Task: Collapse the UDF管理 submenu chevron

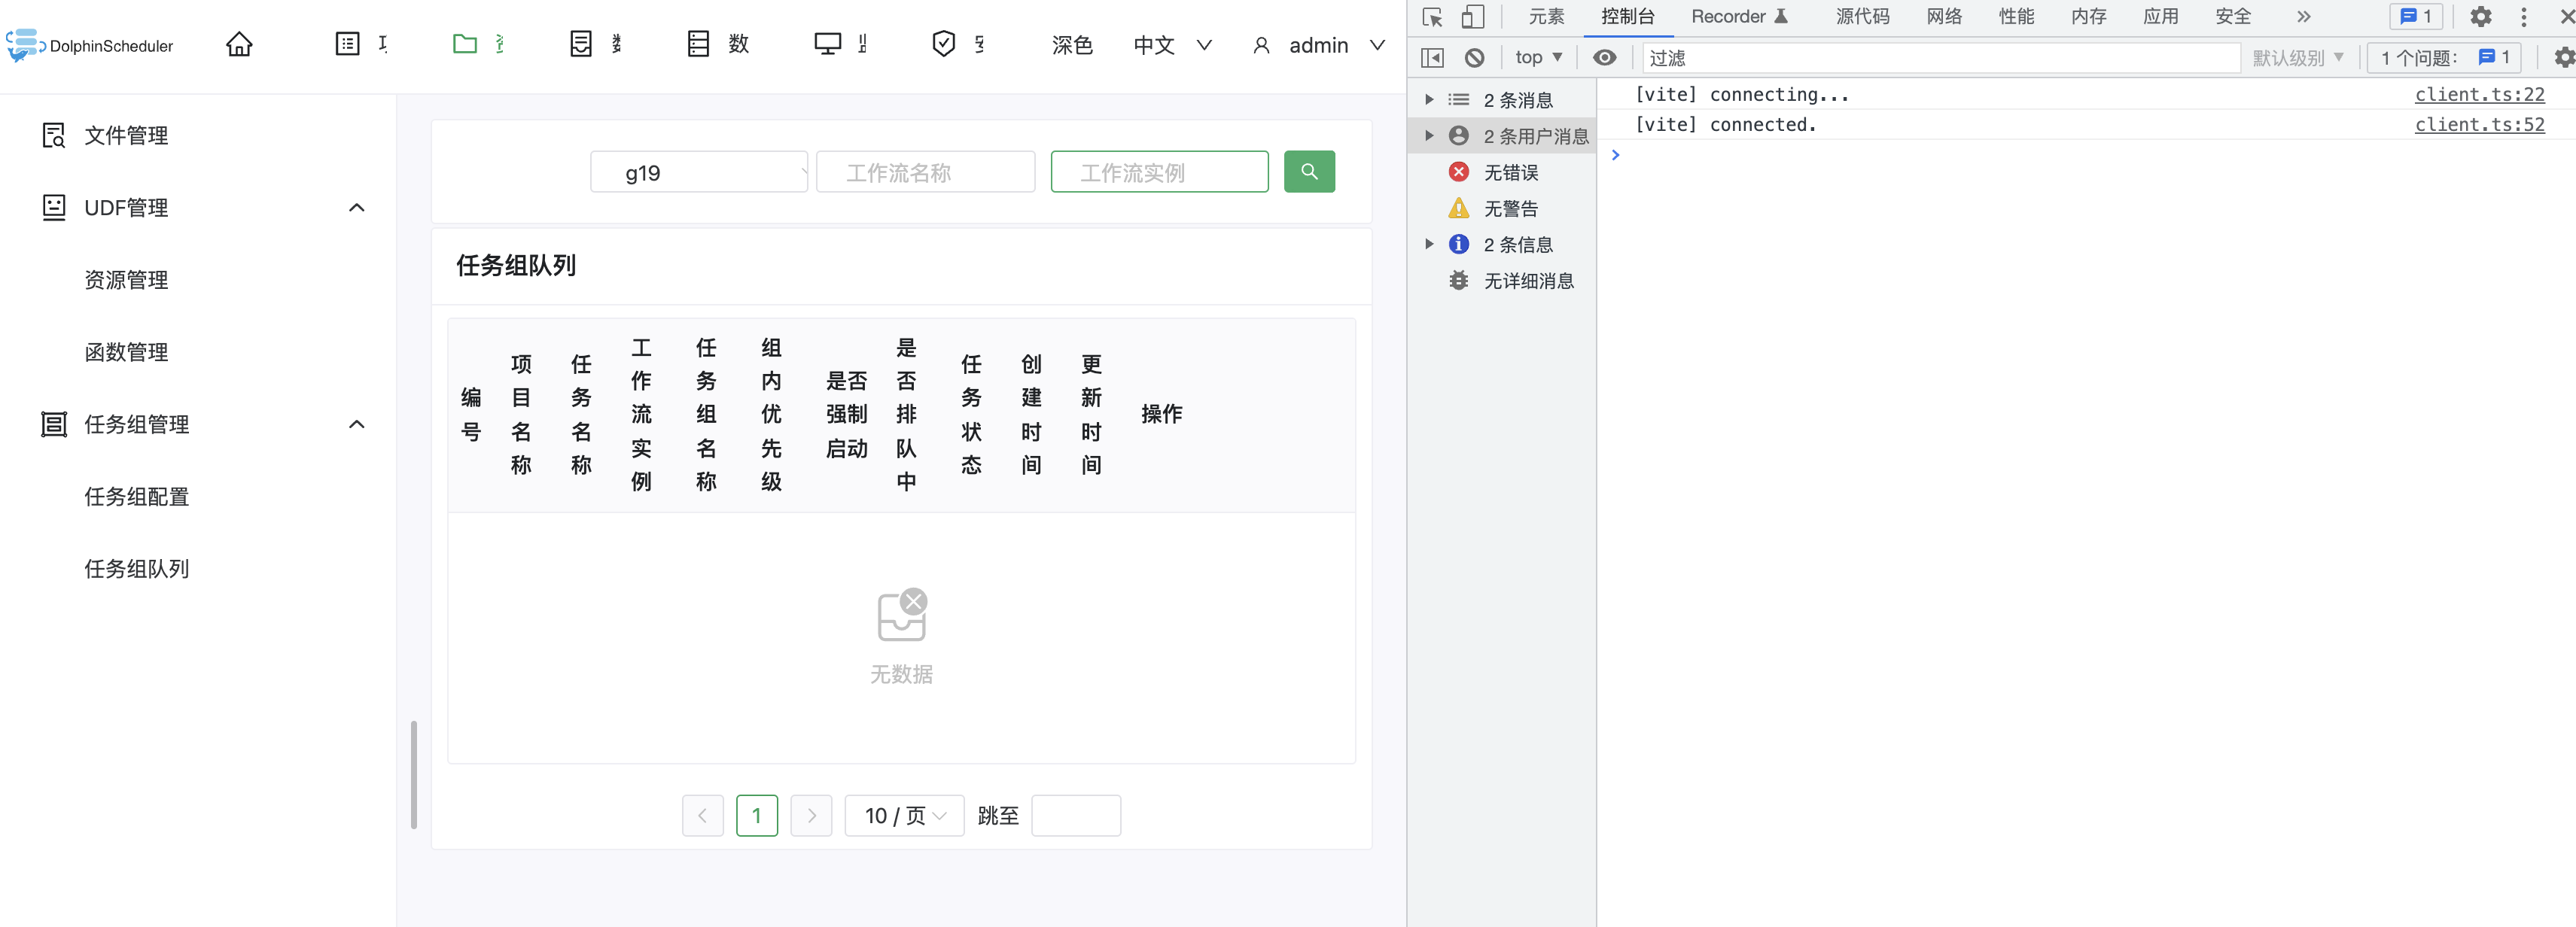Action: click(356, 208)
